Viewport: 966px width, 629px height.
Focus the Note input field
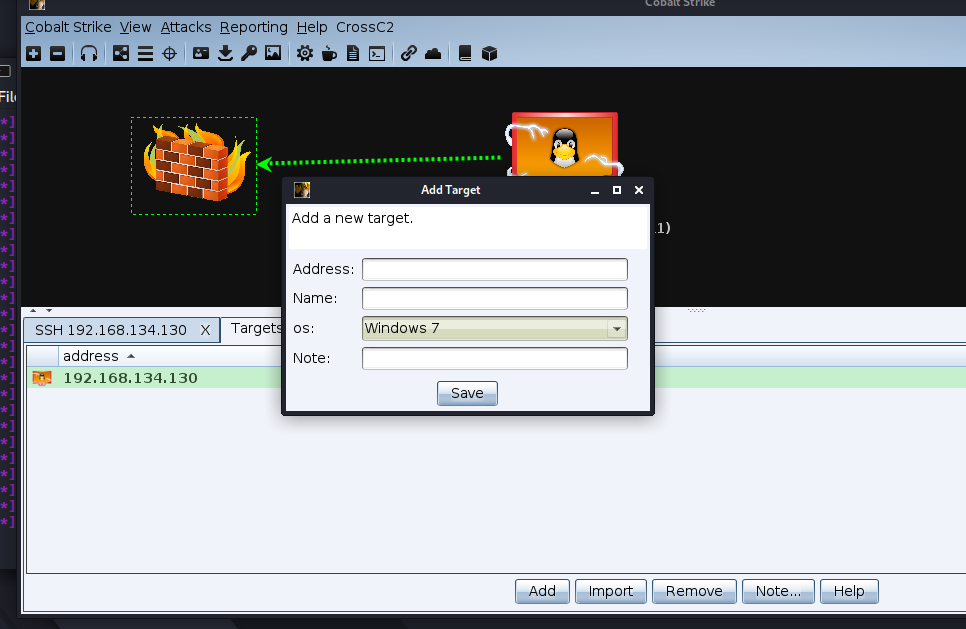(x=495, y=358)
